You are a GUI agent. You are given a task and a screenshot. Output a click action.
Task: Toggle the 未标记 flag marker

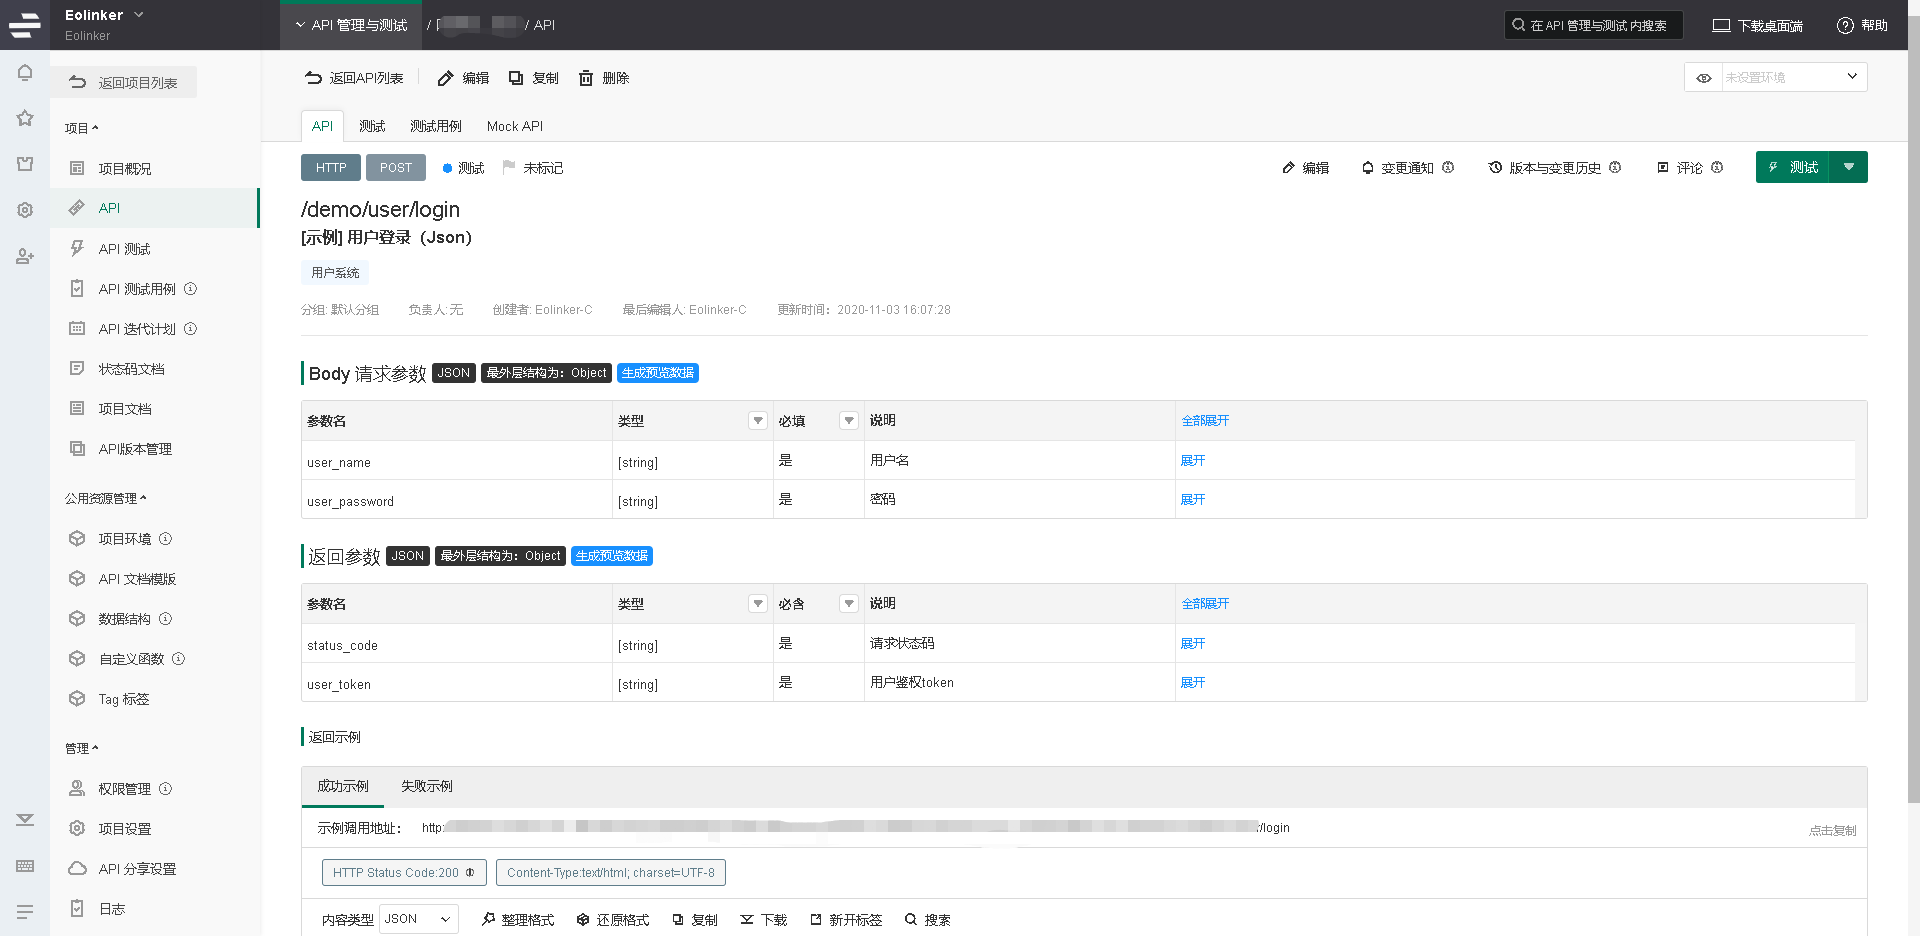533,168
